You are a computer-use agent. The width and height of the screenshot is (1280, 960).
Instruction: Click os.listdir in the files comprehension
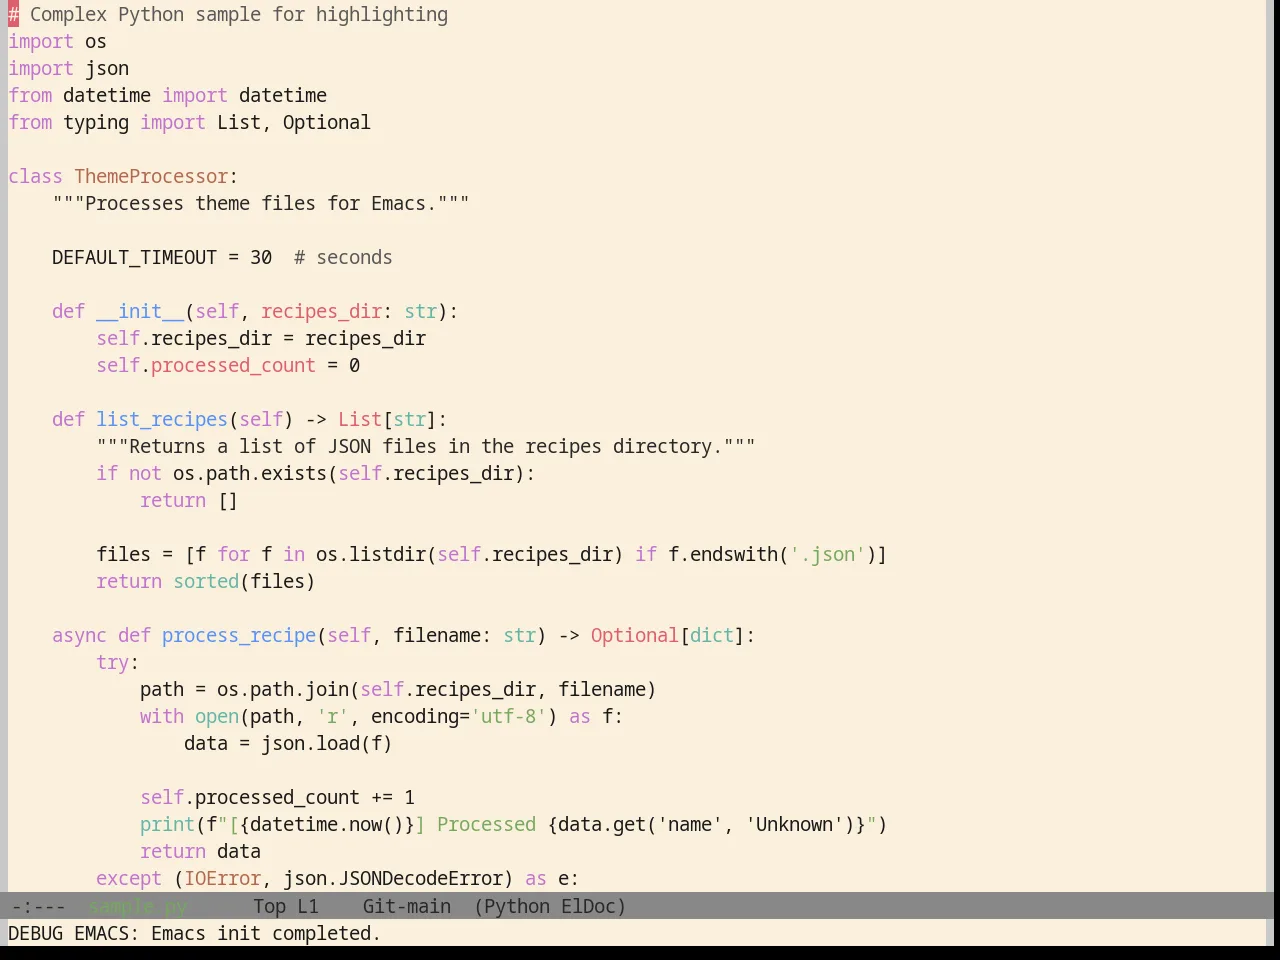(371, 555)
